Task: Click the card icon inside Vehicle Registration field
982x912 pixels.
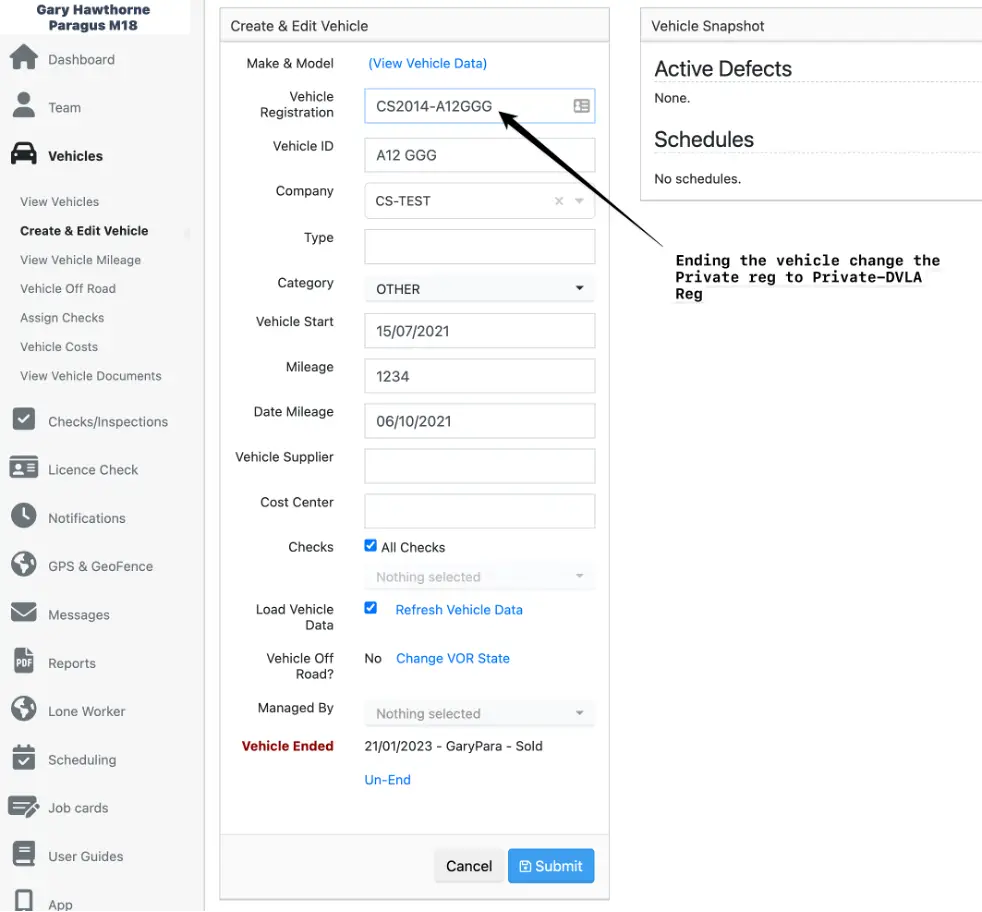Action: (x=581, y=106)
